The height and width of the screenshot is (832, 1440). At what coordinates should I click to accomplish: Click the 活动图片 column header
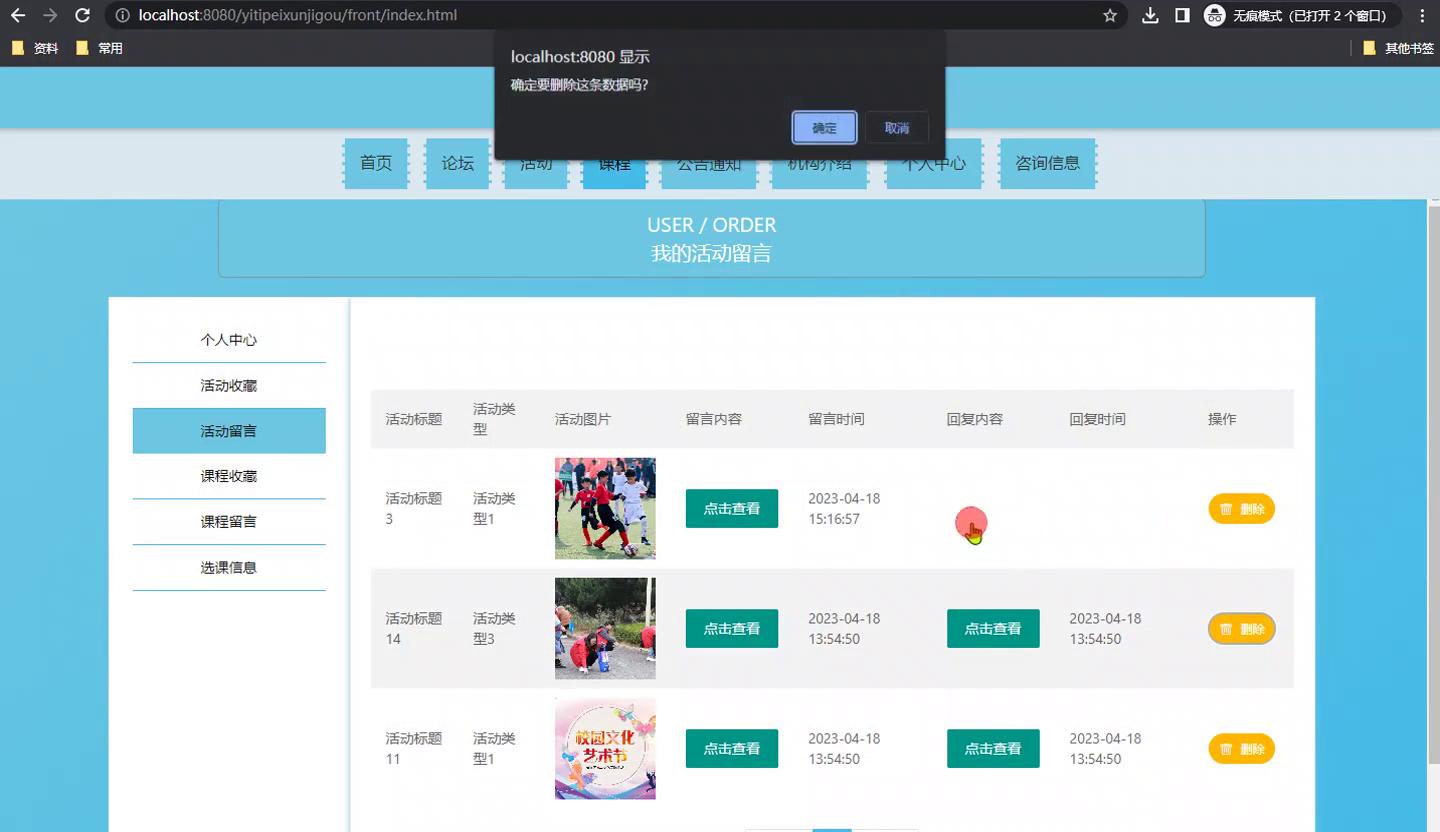point(583,419)
